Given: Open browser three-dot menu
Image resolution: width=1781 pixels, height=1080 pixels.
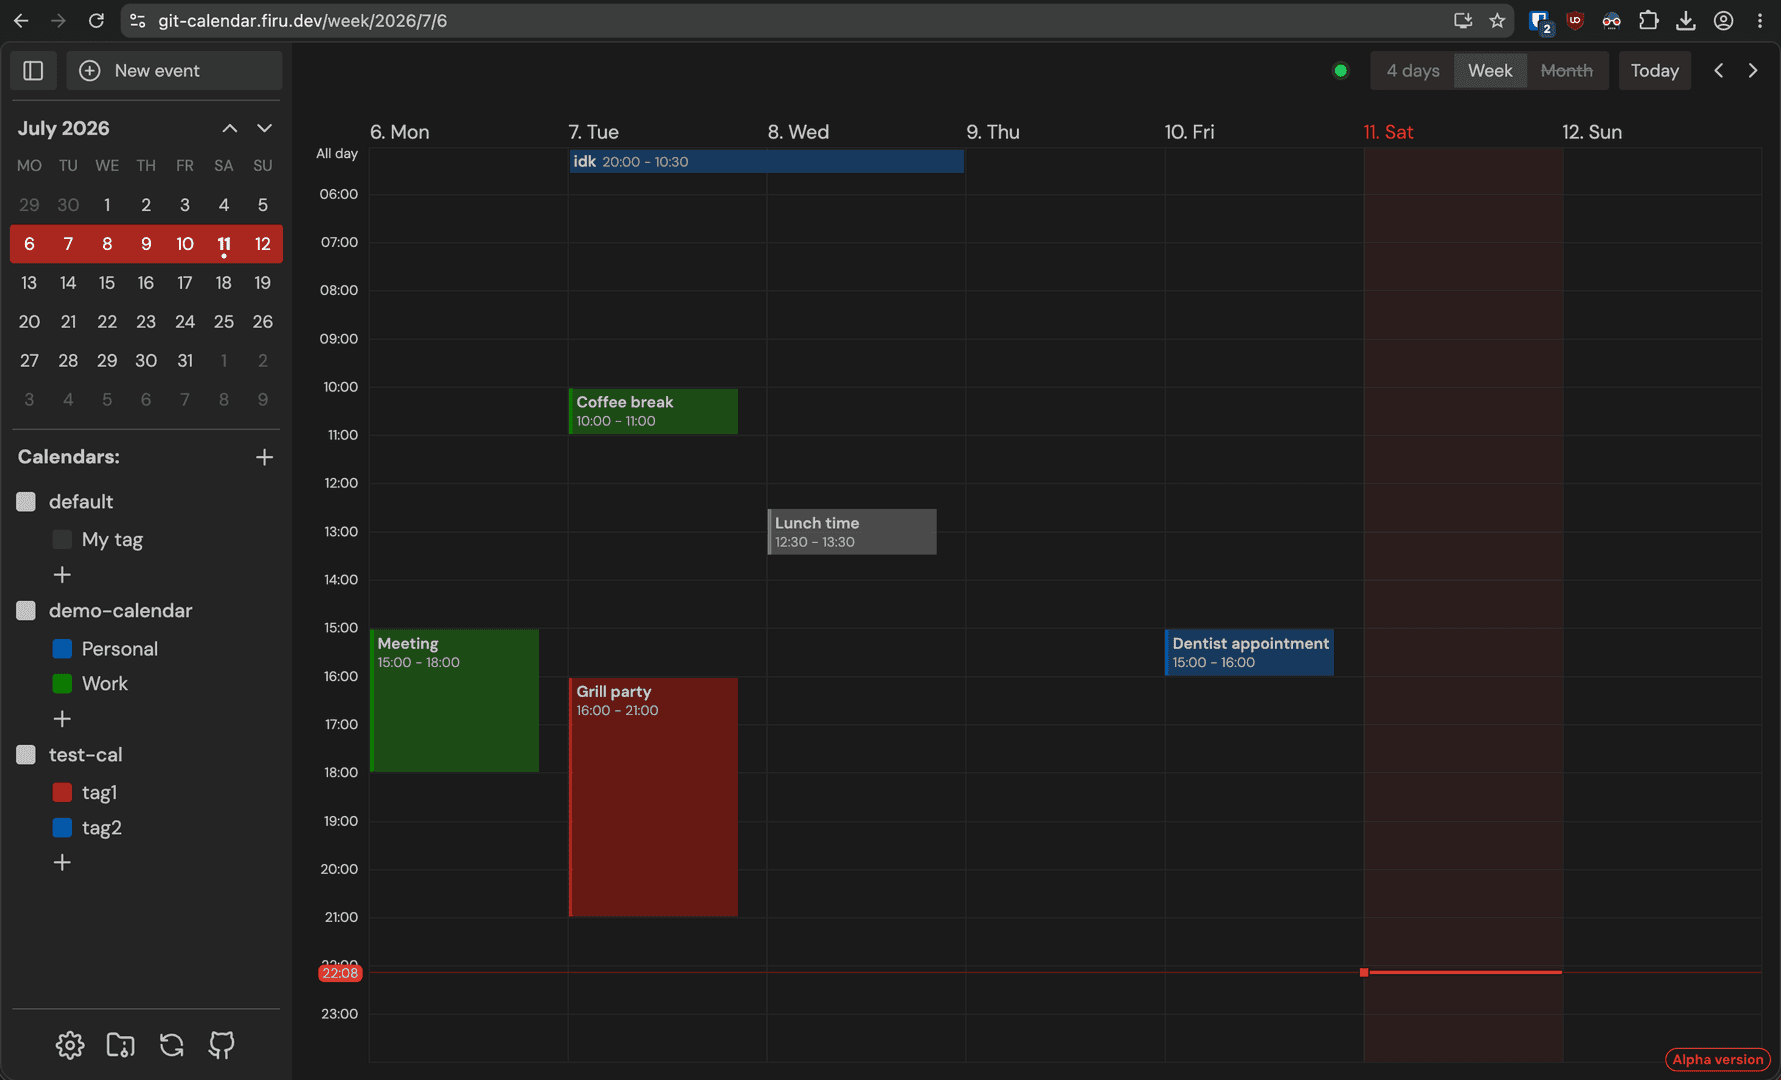Looking at the screenshot, I should click(1760, 20).
